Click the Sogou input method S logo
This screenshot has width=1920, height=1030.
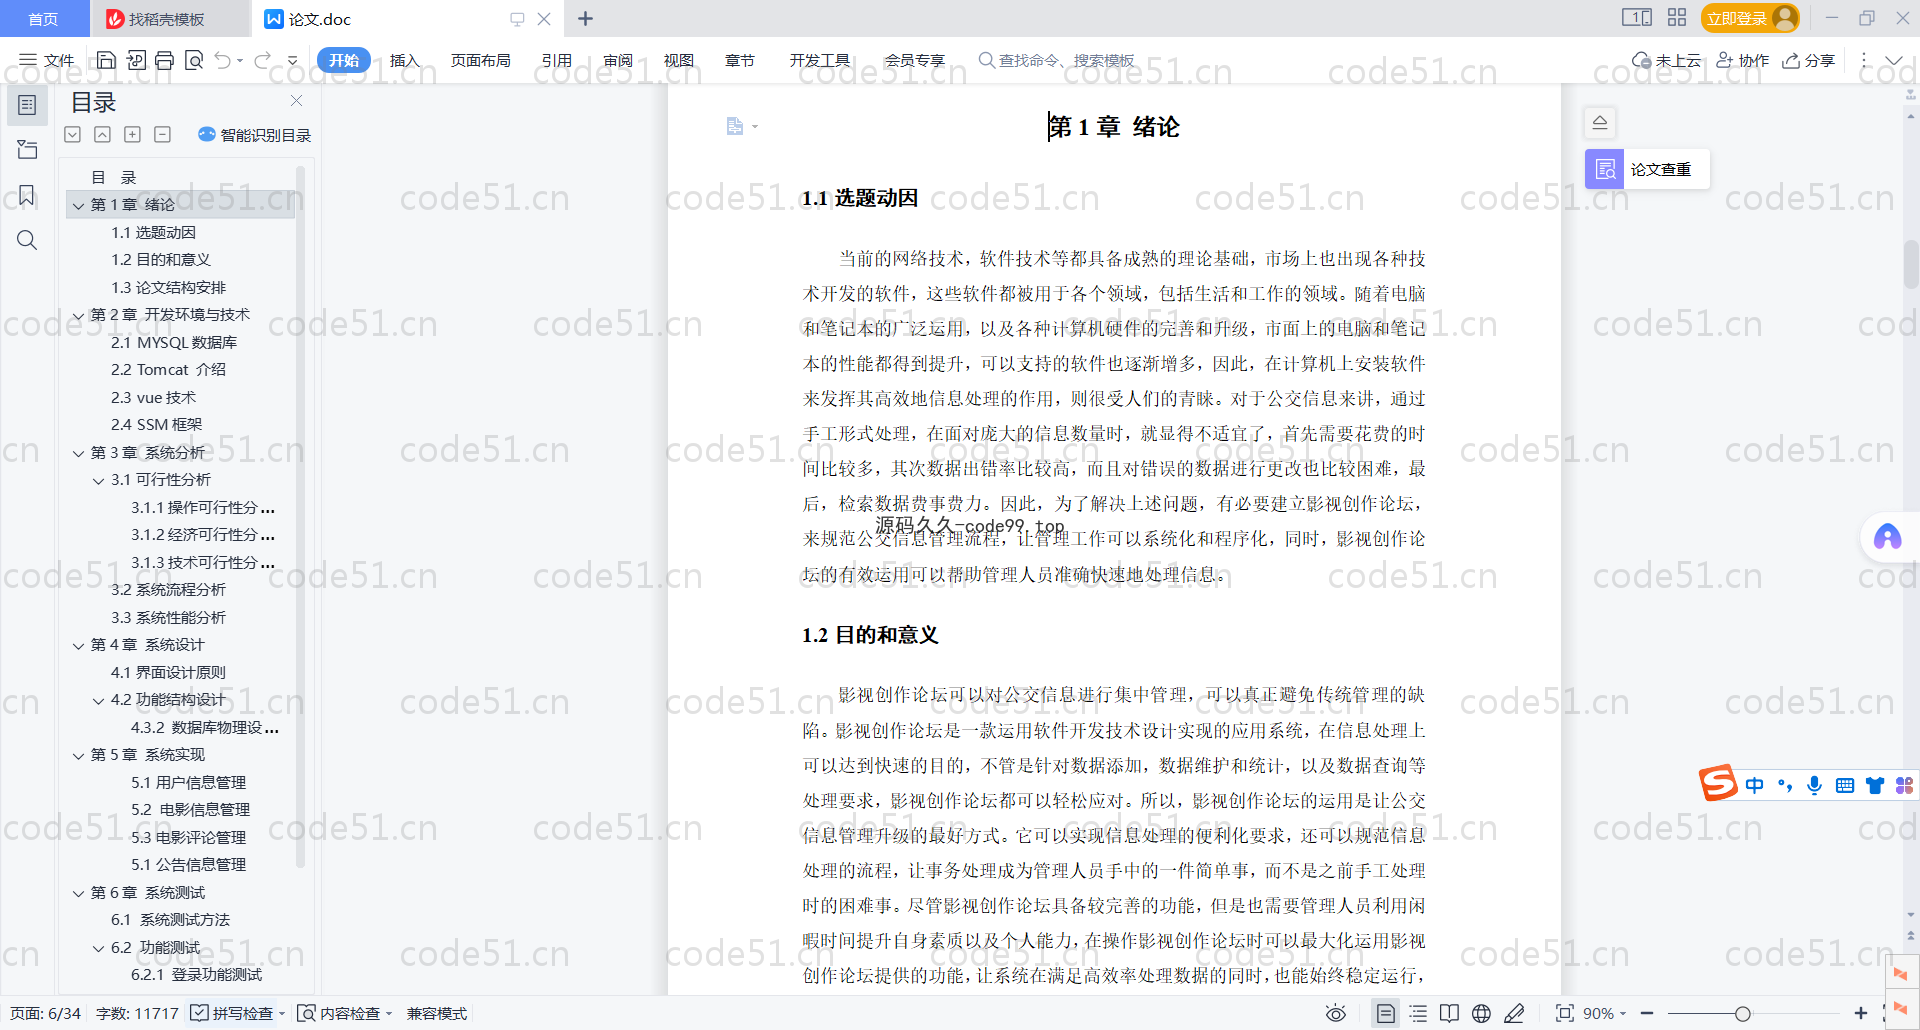pyautogui.click(x=1718, y=783)
